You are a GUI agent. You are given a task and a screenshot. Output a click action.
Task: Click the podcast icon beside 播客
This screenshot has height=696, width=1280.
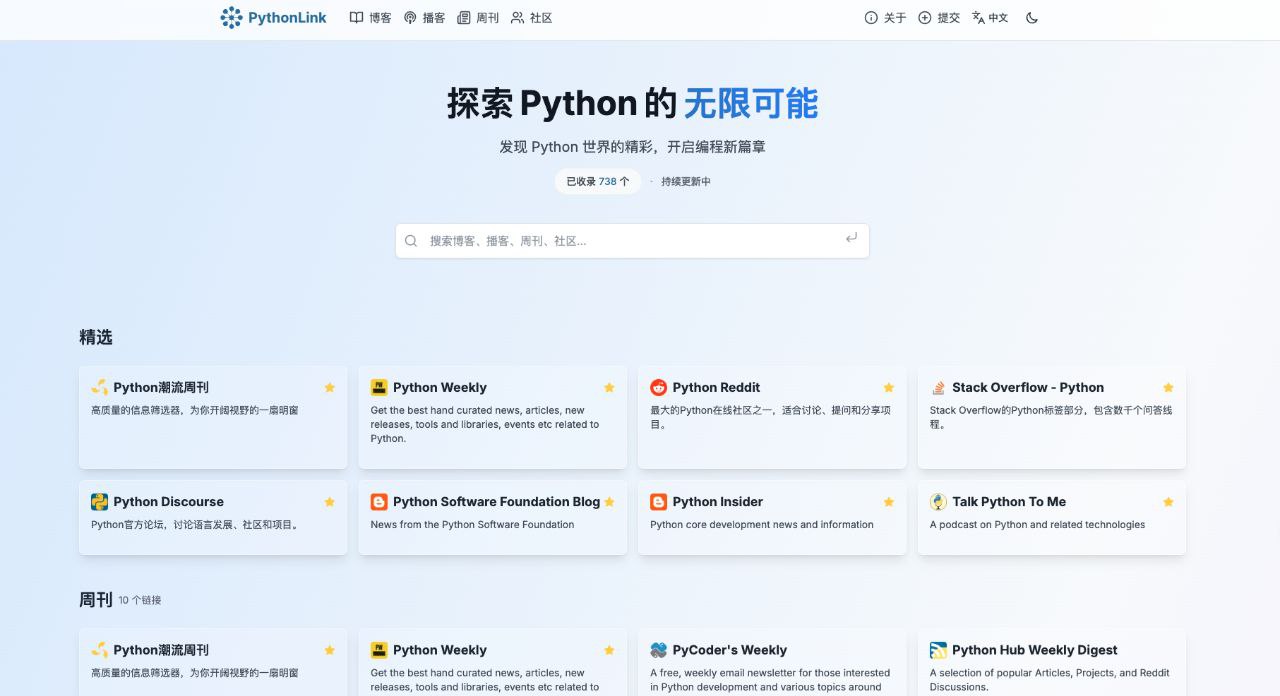click(x=410, y=17)
